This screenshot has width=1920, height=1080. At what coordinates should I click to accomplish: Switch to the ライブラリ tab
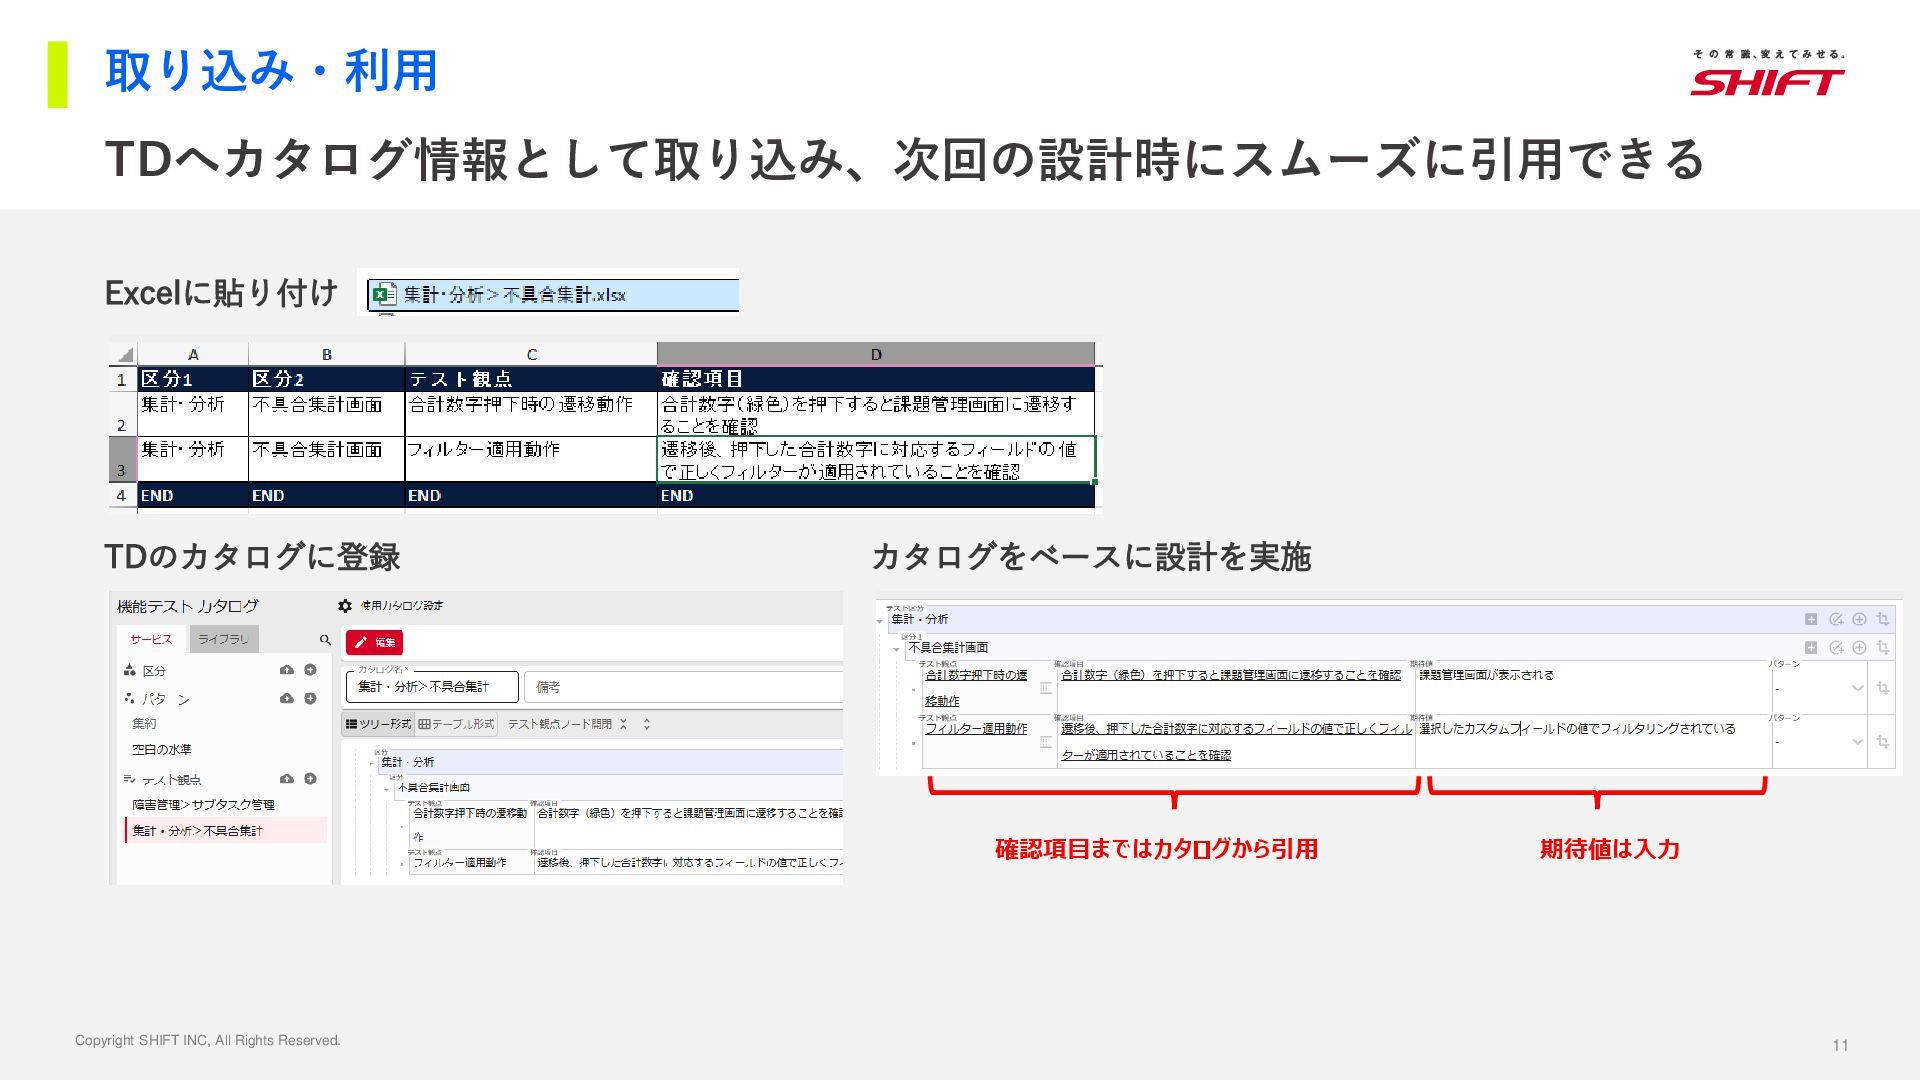(x=223, y=639)
